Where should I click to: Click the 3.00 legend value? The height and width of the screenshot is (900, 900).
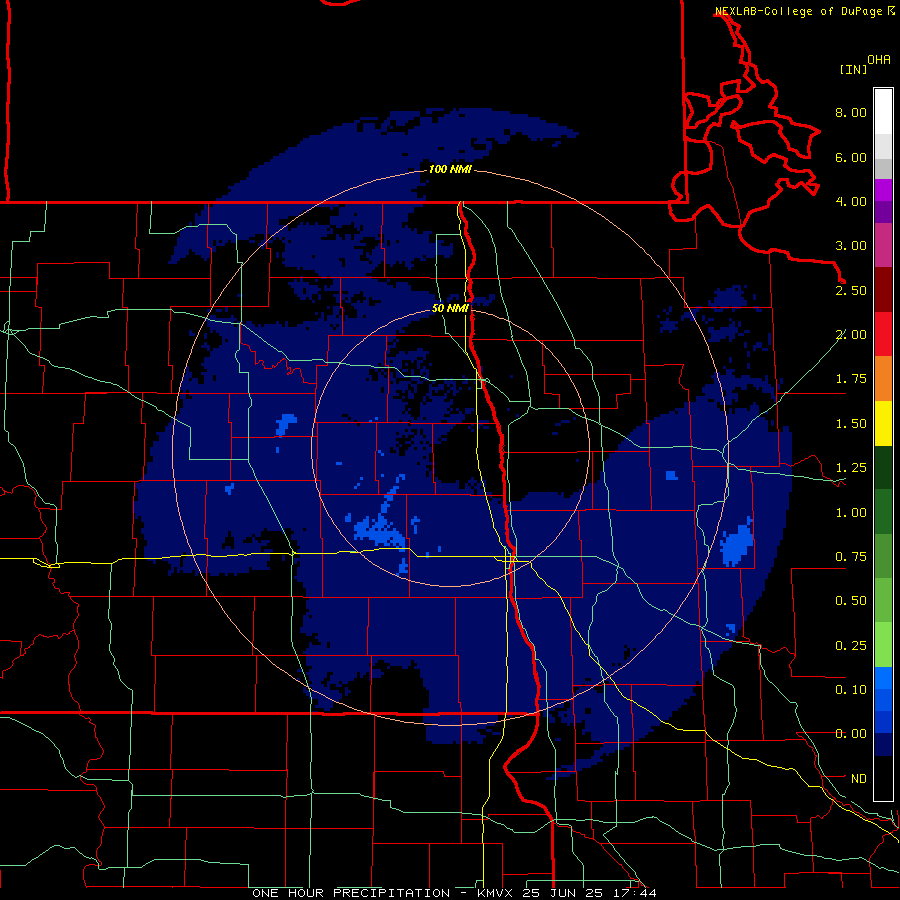851,245
